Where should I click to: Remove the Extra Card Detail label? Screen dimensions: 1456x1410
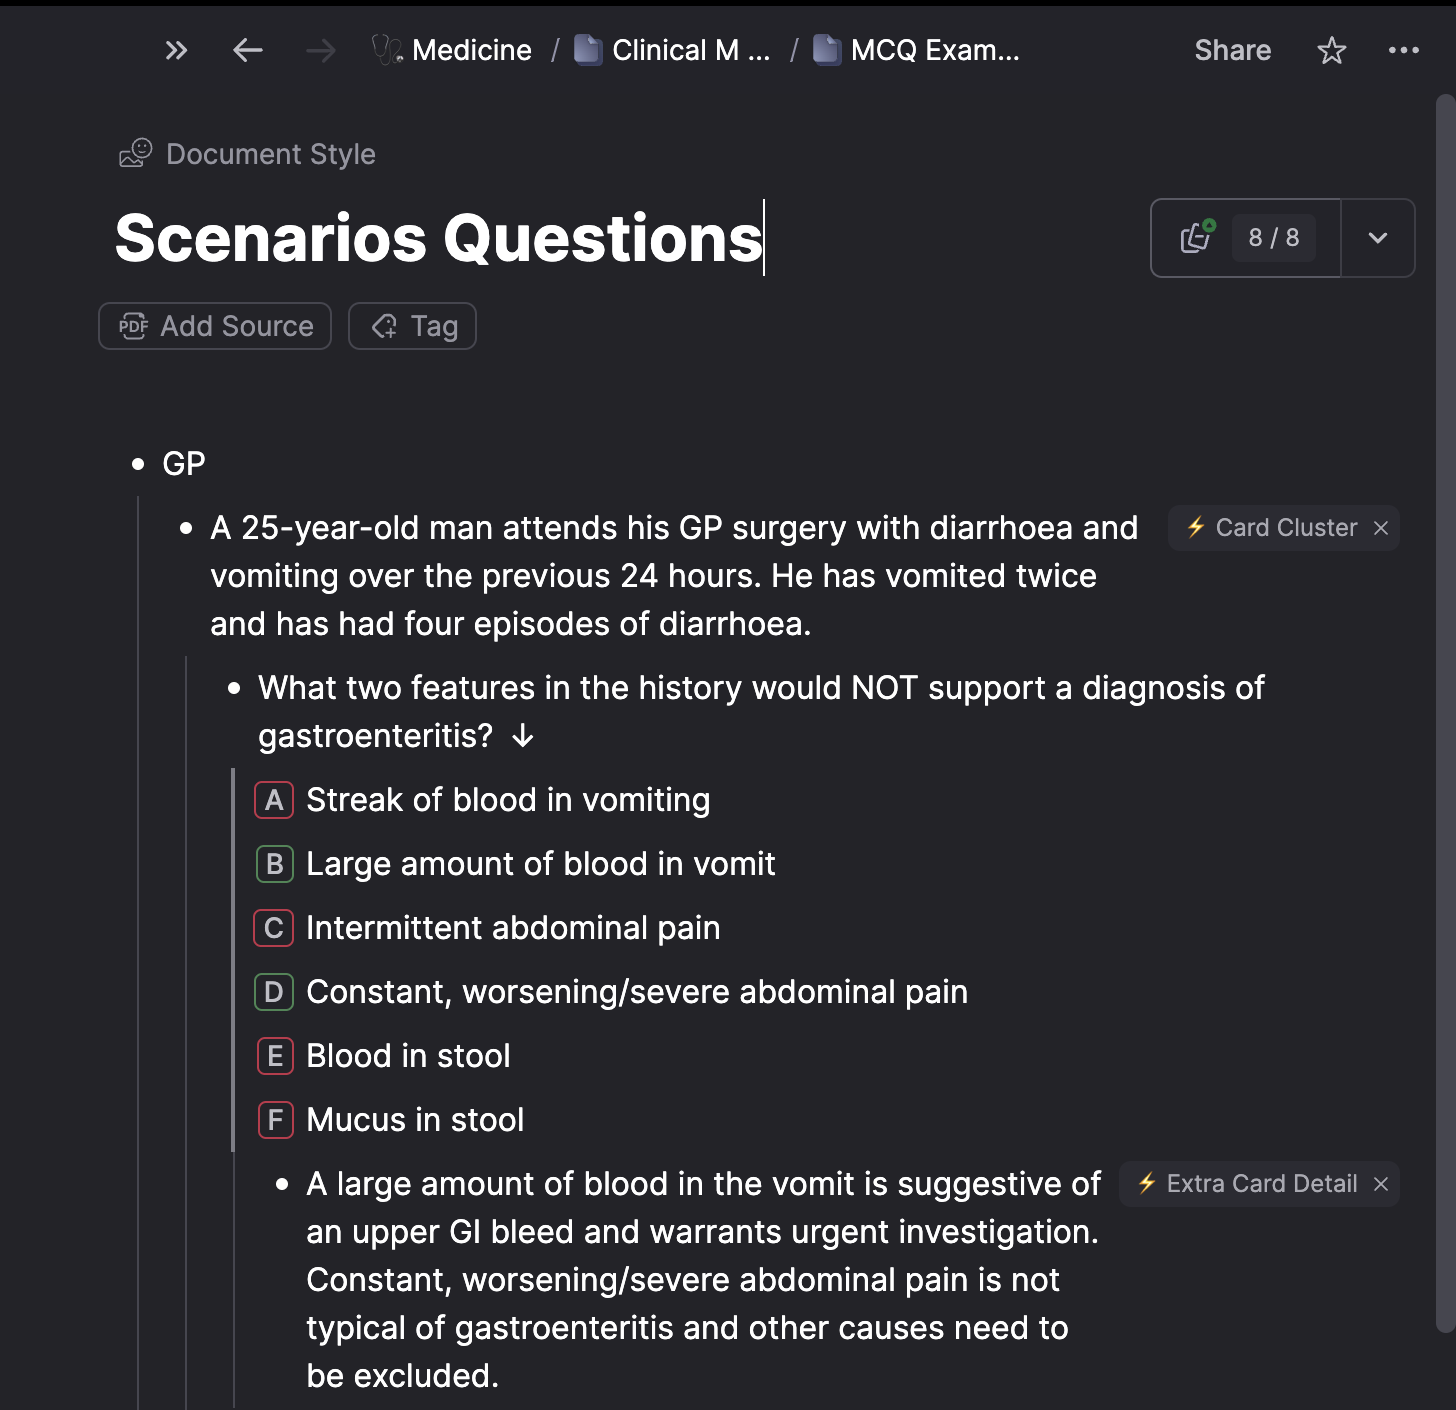[1381, 1184]
